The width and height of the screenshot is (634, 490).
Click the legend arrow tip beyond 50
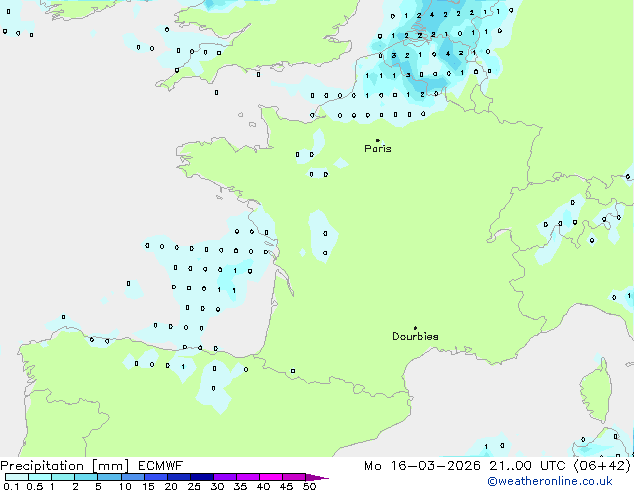(317, 477)
